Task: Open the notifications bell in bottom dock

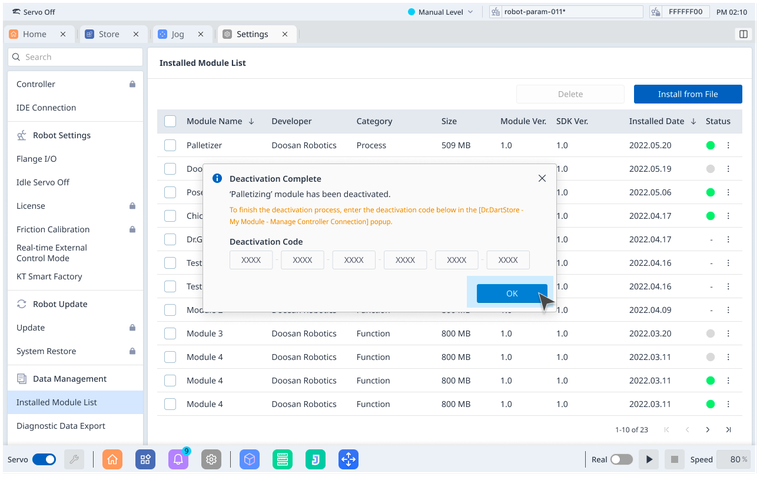Action: click(x=178, y=459)
